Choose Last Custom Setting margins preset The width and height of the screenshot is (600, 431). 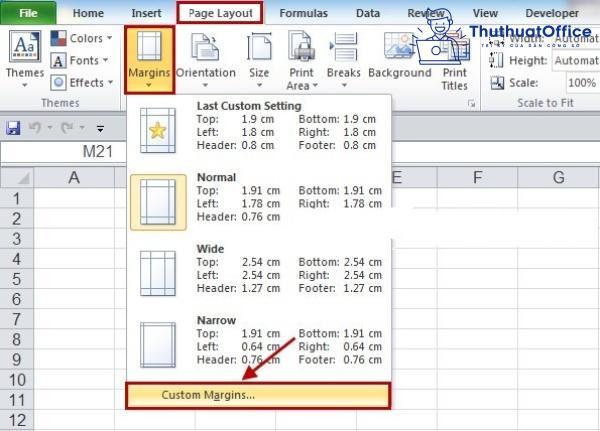click(259, 130)
